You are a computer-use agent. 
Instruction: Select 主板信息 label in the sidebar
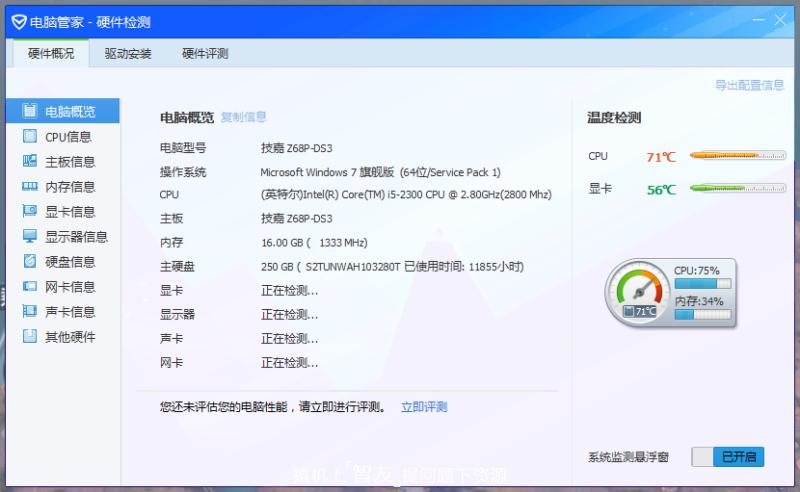click(70, 162)
